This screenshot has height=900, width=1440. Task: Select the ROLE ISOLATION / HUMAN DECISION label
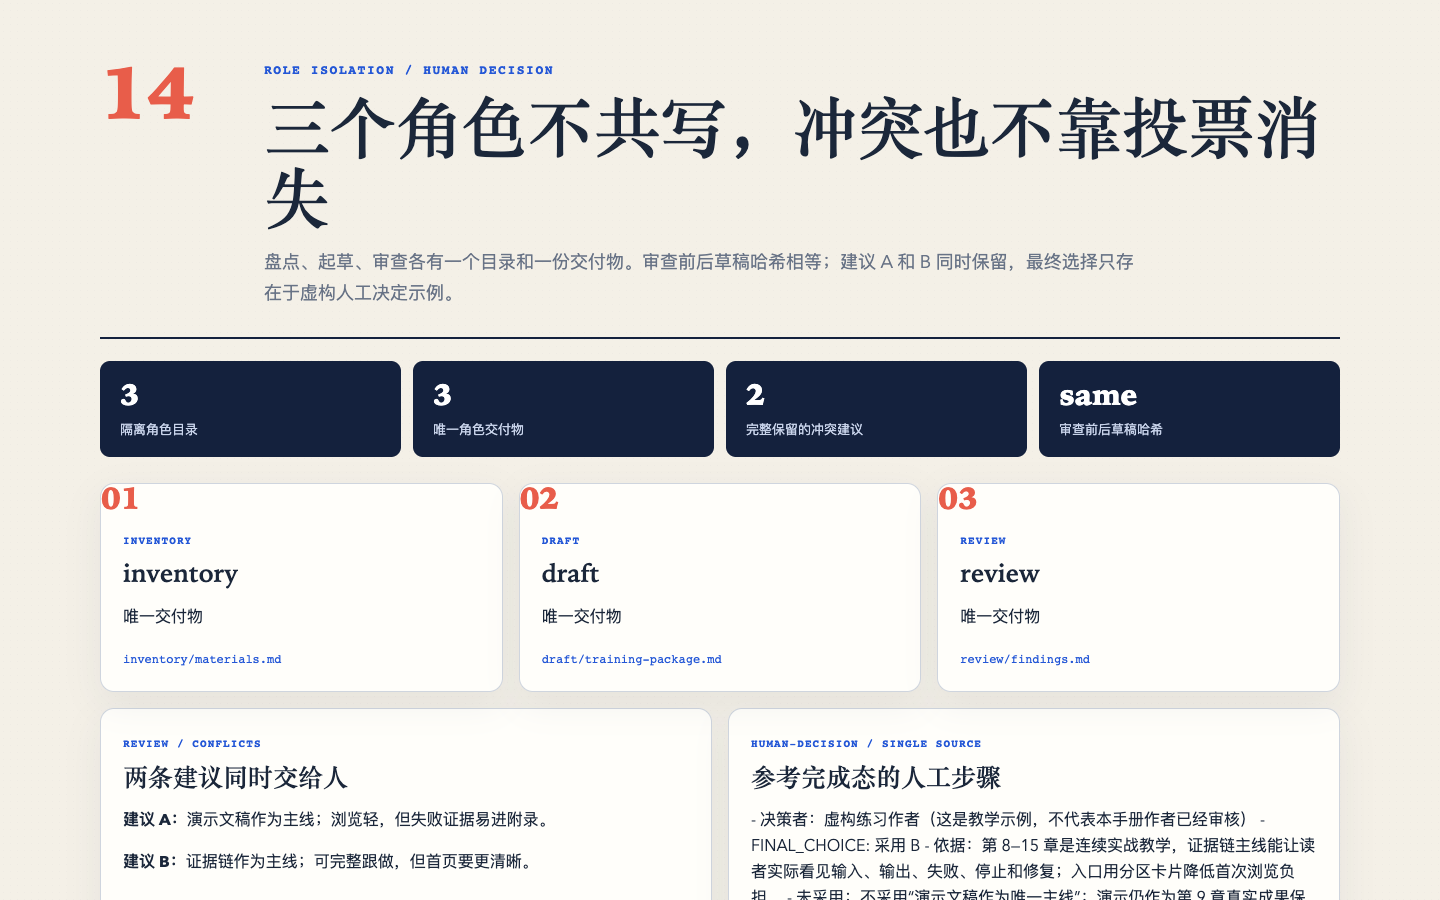tap(408, 70)
